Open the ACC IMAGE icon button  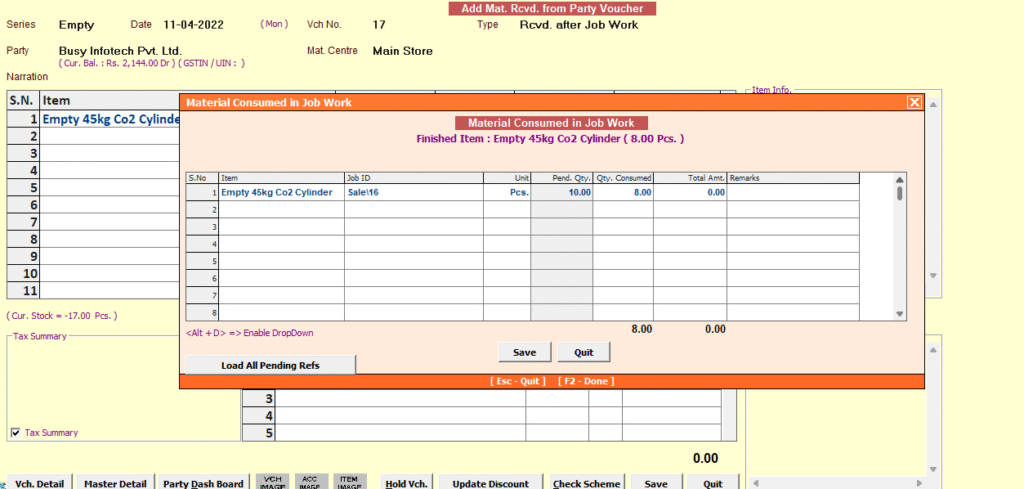pyautogui.click(x=310, y=482)
